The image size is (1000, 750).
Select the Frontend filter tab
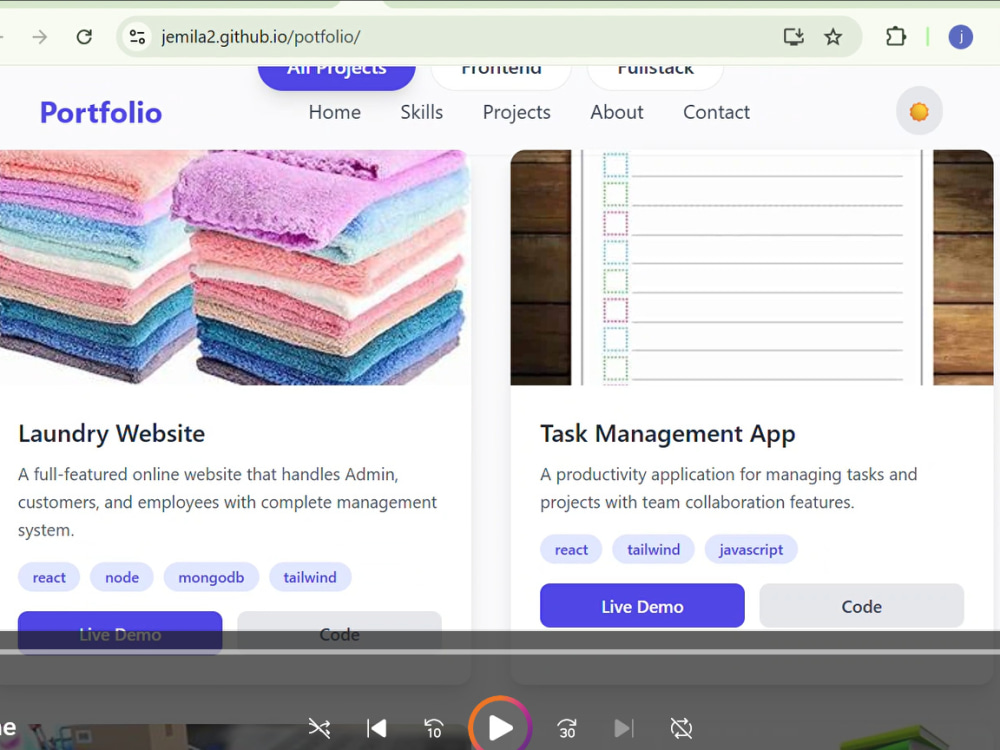click(501, 77)
